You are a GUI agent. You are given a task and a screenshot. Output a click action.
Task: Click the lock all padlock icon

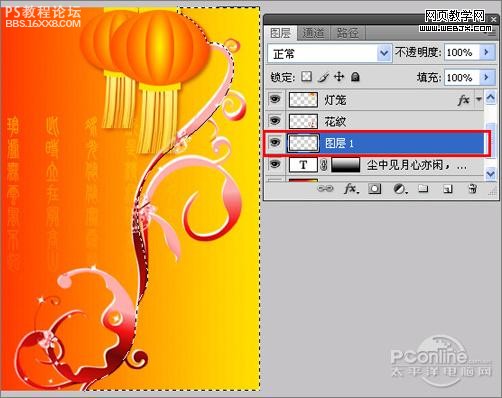[x=355, y=77]
